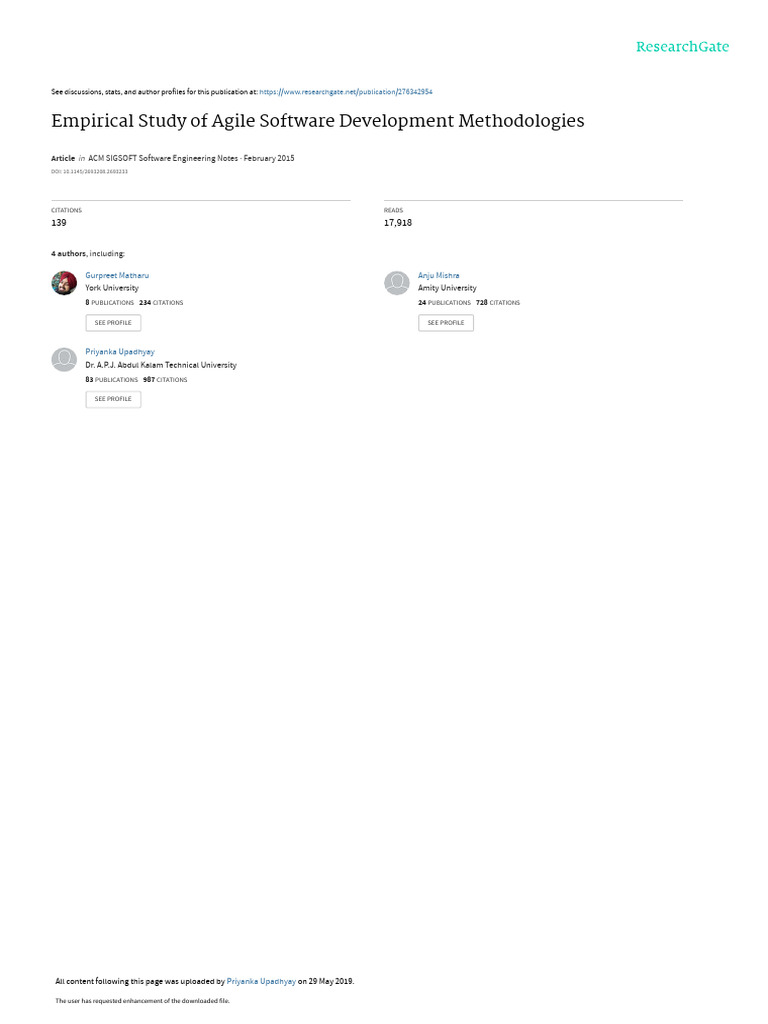Click 234 citations for Gurpreet Matharu
The height and width of the screenshot is (1024, 768).
click(x=161, y=303)
